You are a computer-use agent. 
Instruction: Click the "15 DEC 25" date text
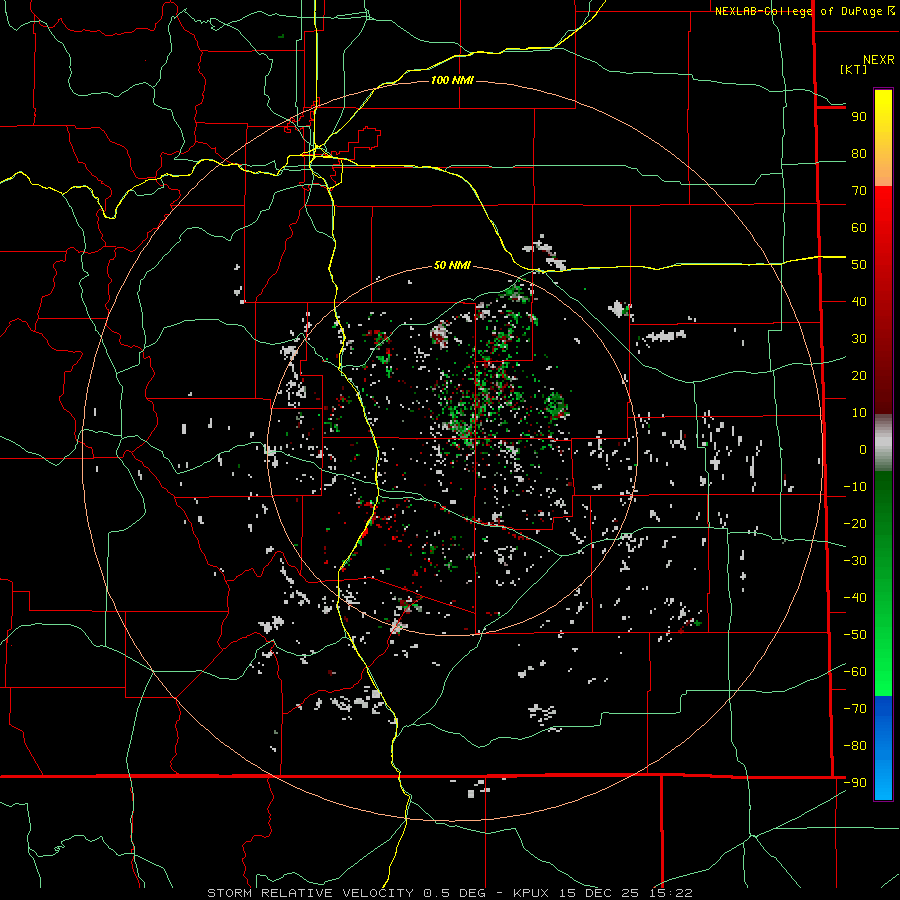point(599,893)
